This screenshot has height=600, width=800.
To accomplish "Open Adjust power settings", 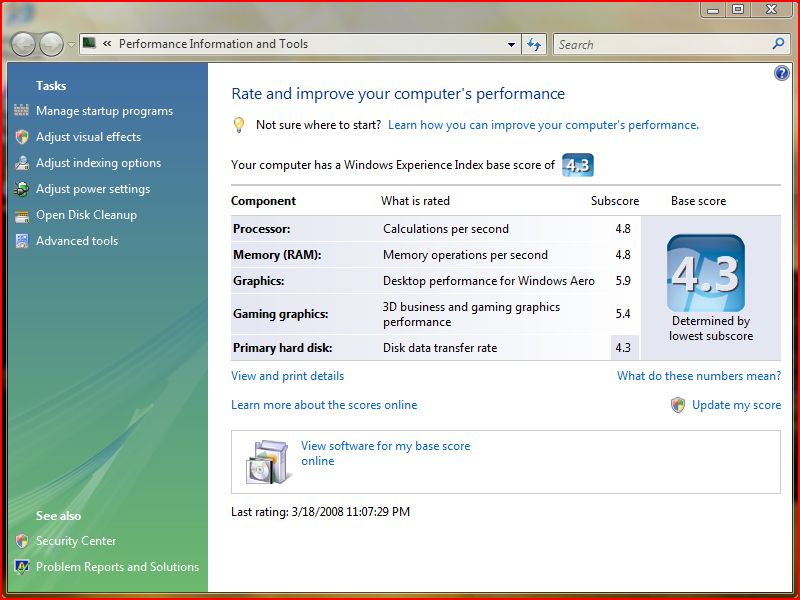I will (93, 189).
